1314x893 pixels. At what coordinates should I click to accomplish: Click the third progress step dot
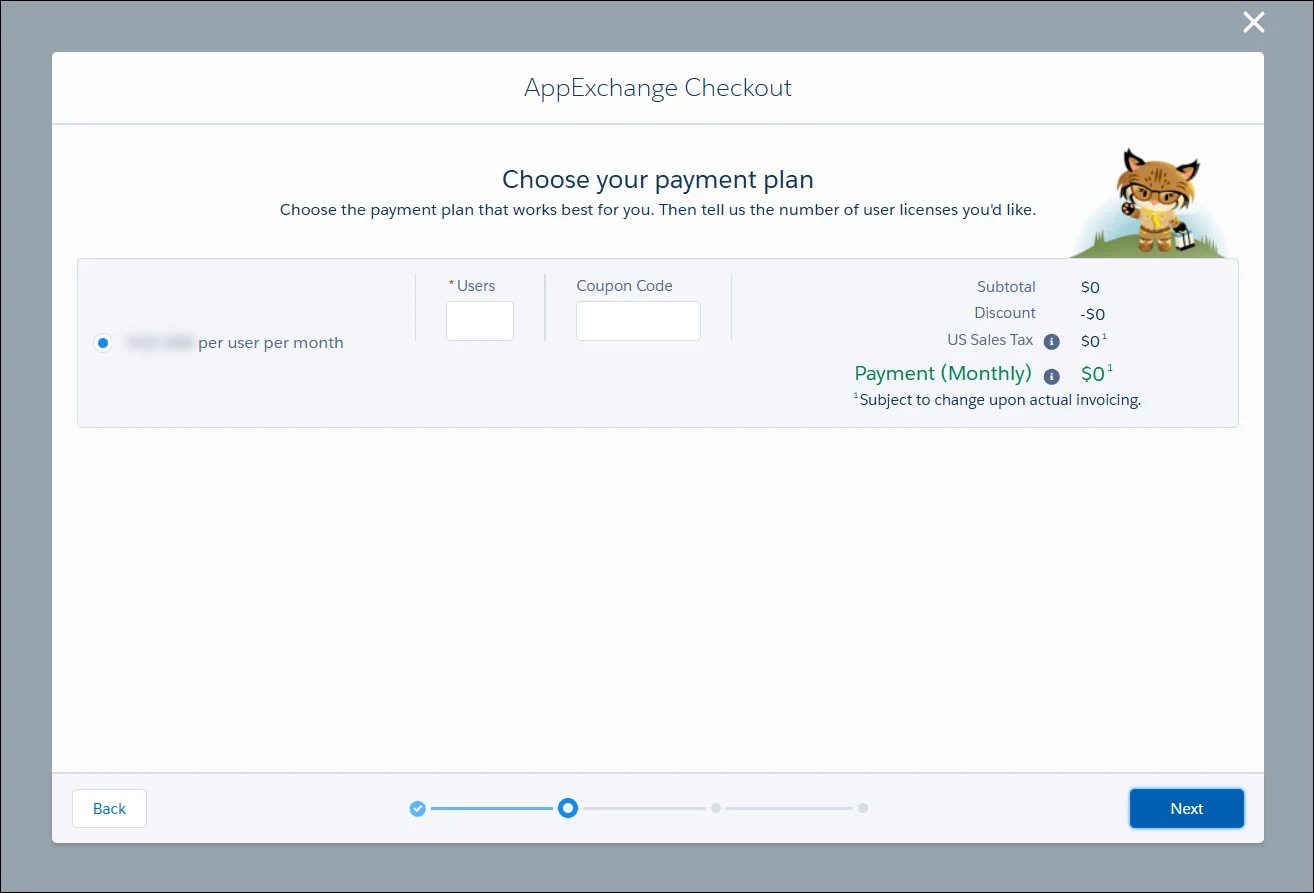[716, 807]
